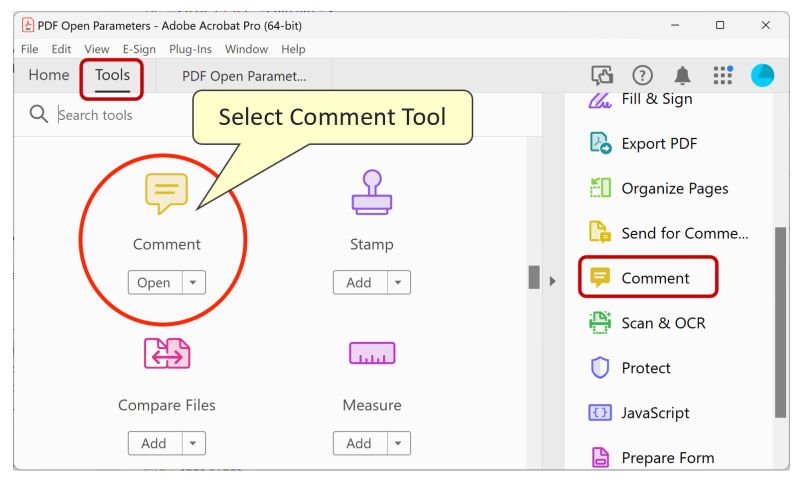The image size is (800, 479).
Task: Click in the Search tools field
Action: tap(122, 115)
